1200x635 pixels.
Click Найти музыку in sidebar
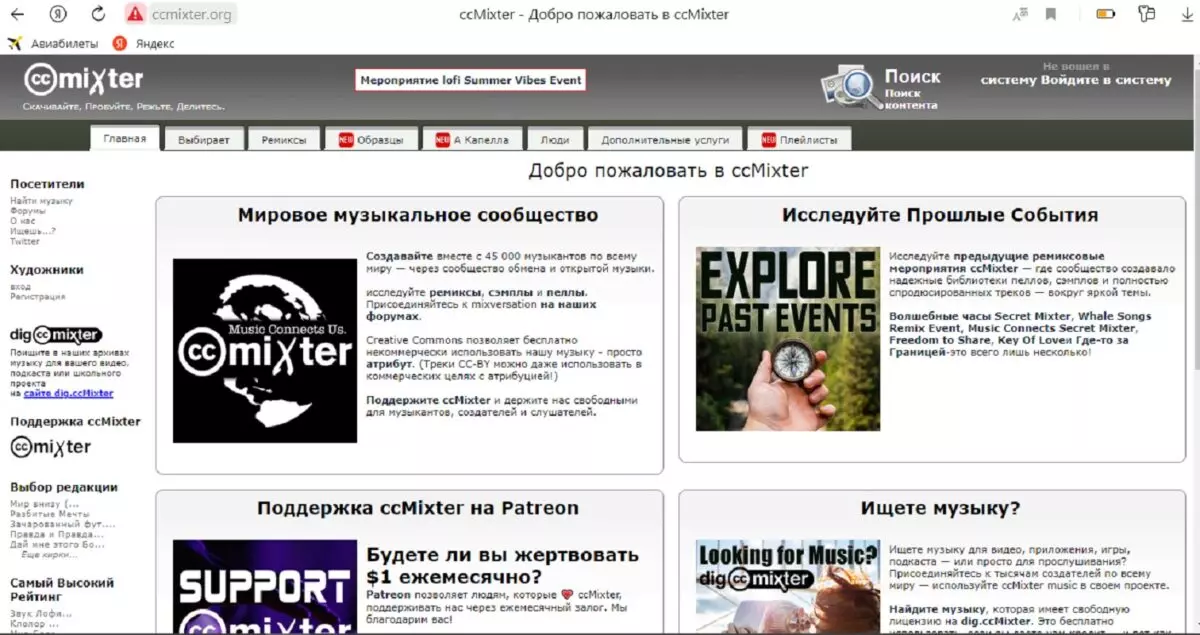click(x=41, y=201)
